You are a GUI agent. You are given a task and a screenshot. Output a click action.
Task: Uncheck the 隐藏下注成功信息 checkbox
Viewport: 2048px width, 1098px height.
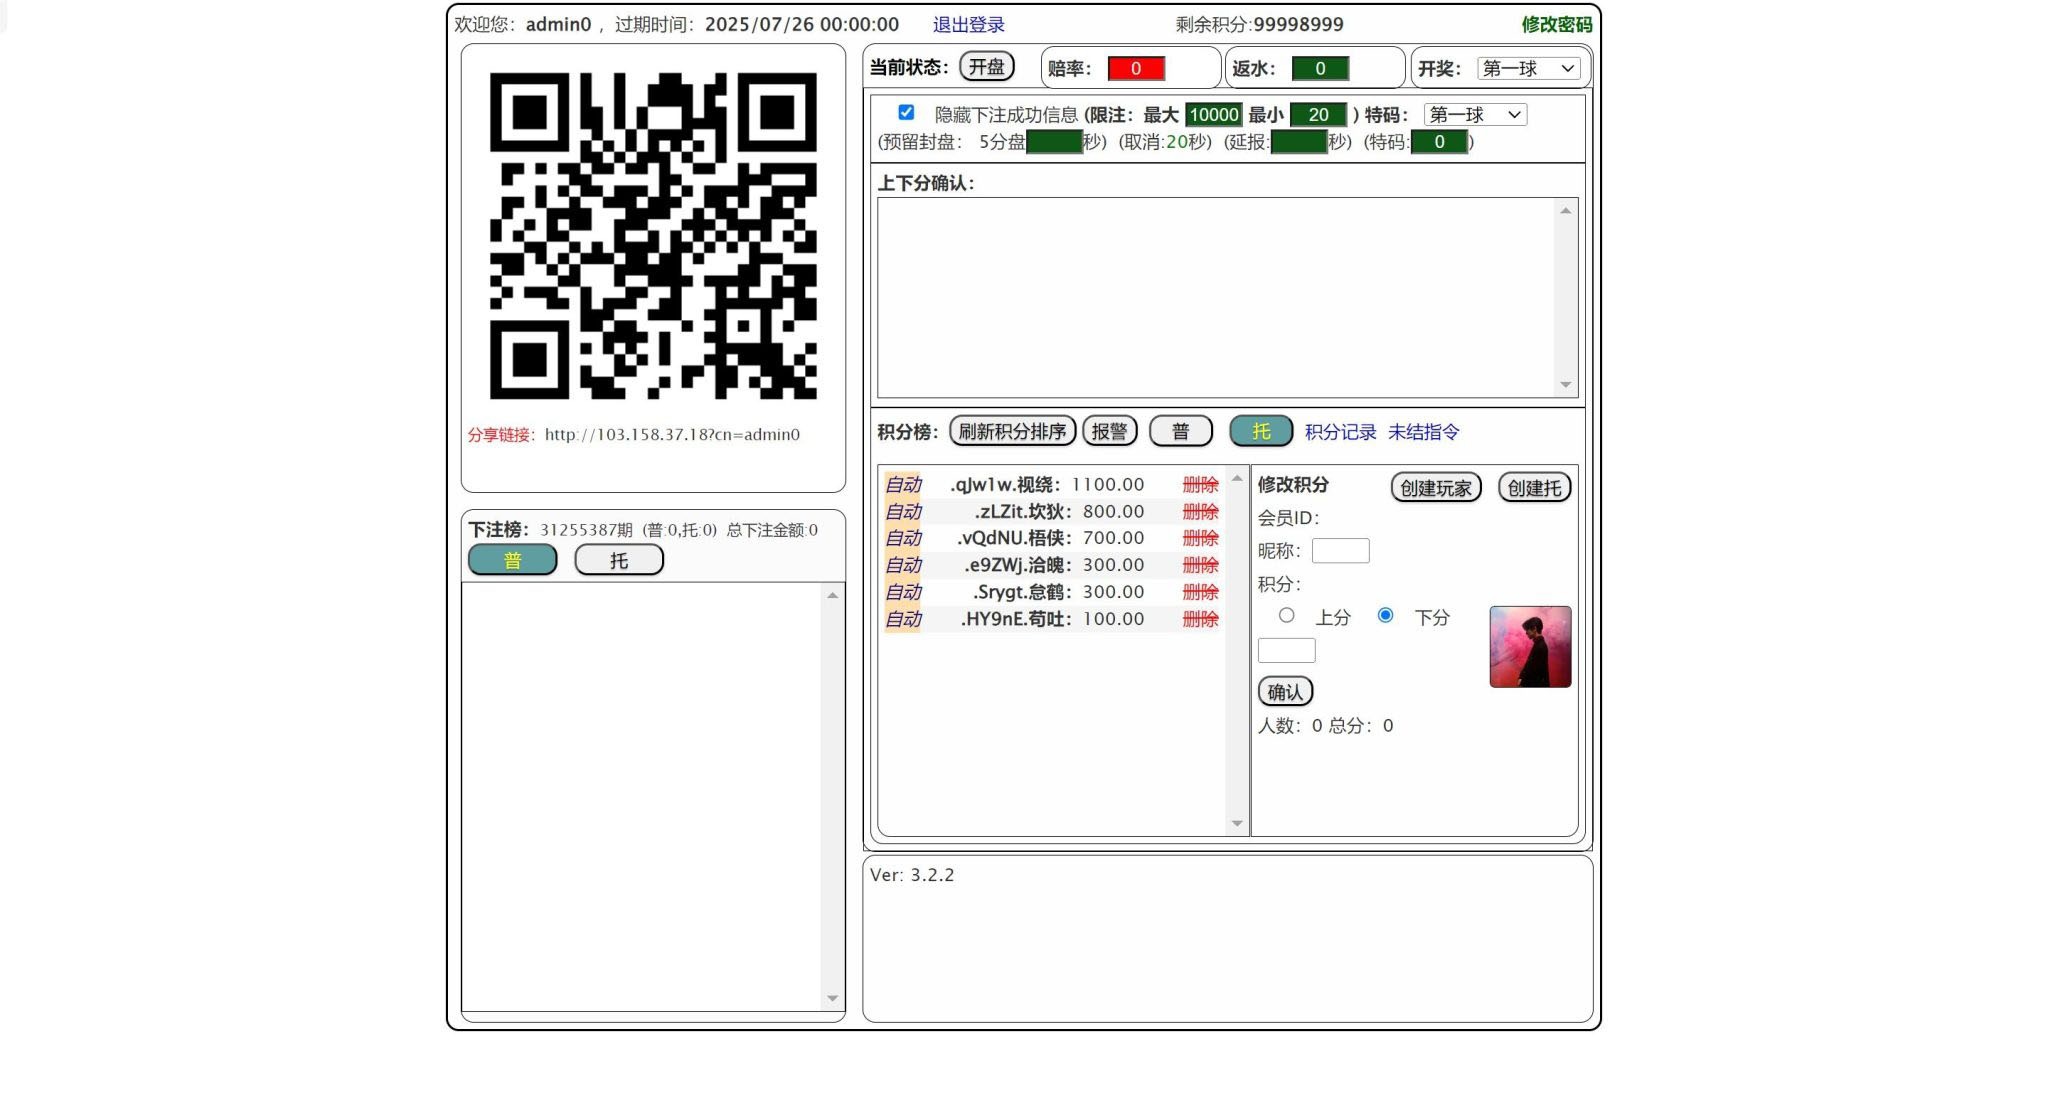pos(906,113)
